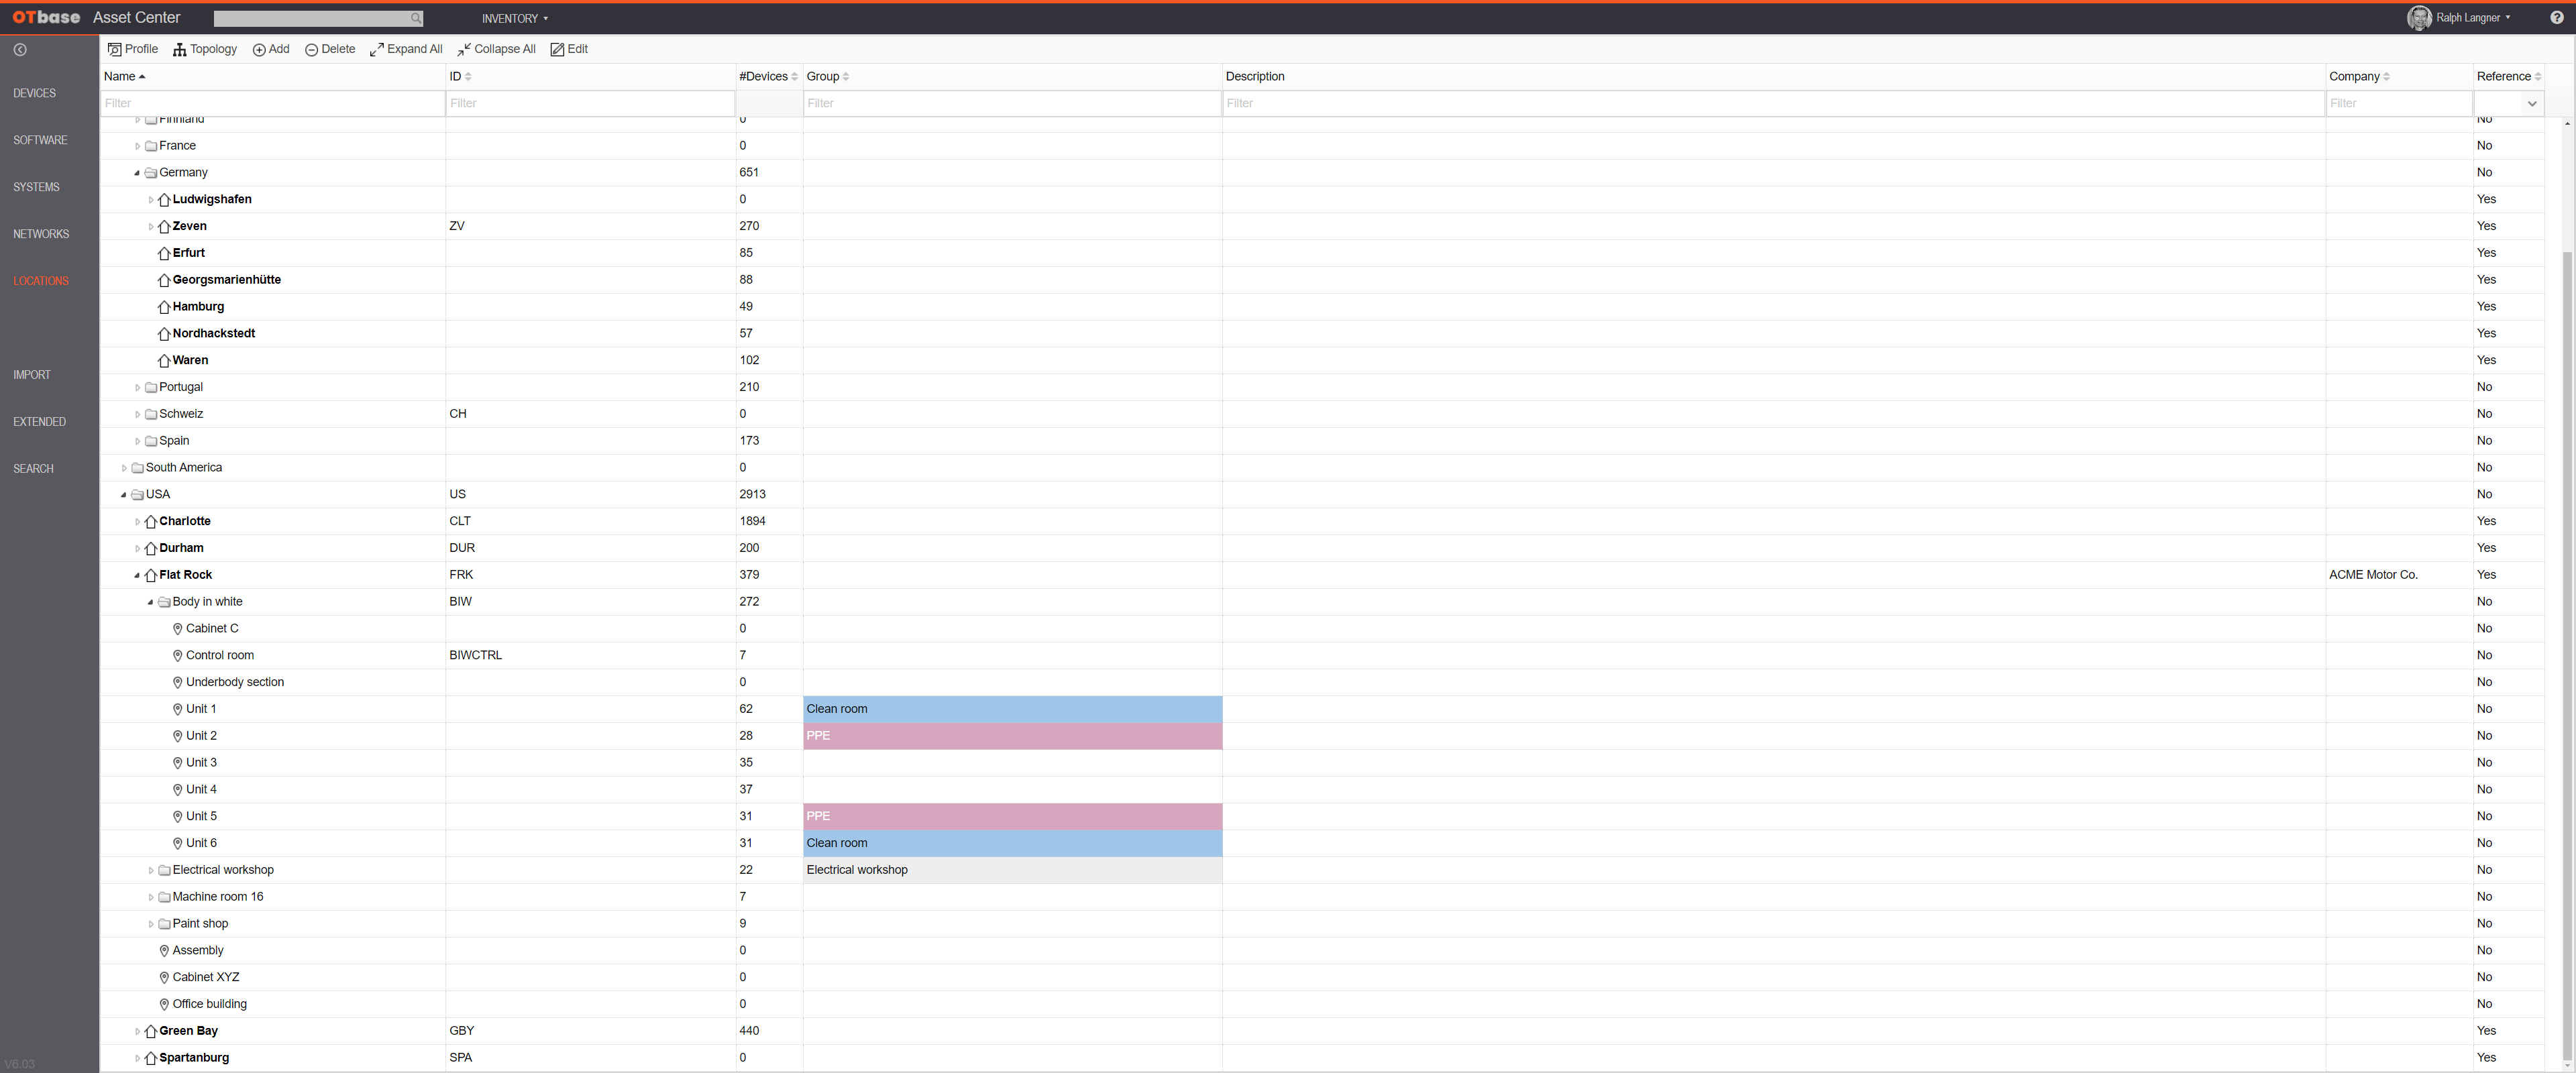Click the Green Bay site house icon
Screen dimensions: 2576x1073
coord(151,1031)
